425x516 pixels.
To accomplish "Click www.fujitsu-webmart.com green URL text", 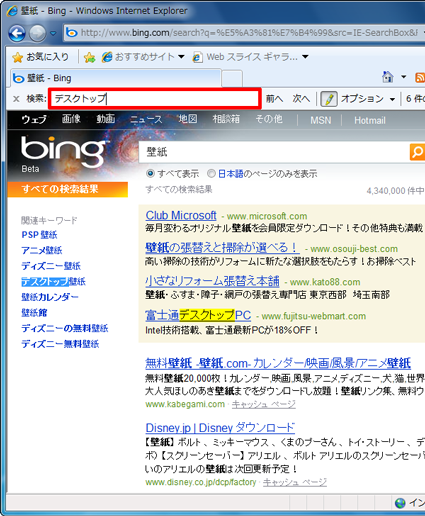I will [x=314, y=316].
